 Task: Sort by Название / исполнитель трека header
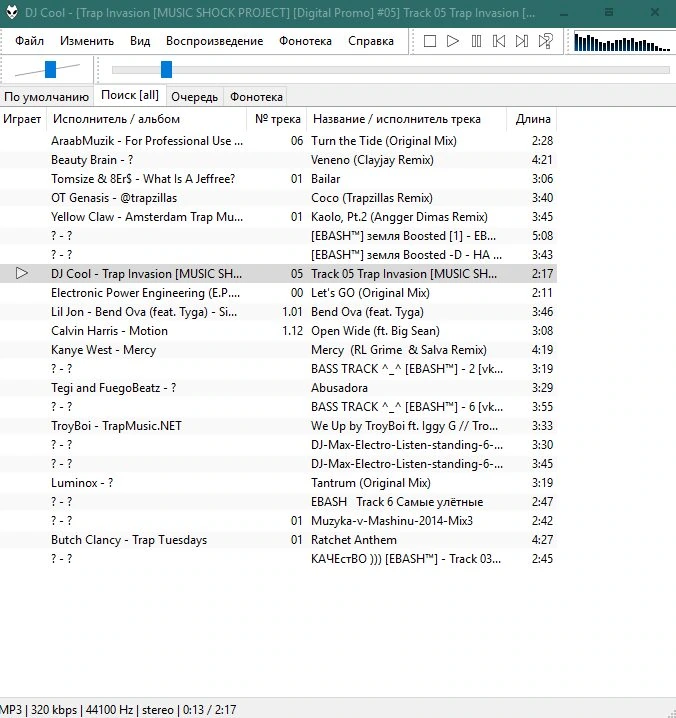pos(406,119)
